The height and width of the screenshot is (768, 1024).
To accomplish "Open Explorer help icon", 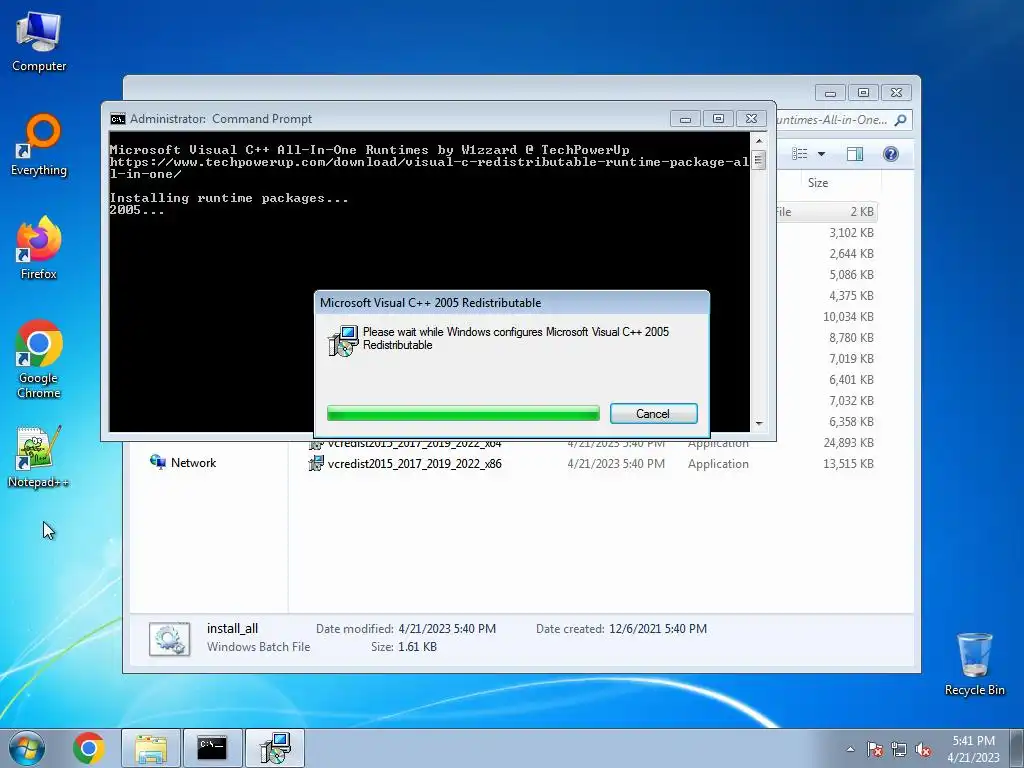I will point(891,153).
